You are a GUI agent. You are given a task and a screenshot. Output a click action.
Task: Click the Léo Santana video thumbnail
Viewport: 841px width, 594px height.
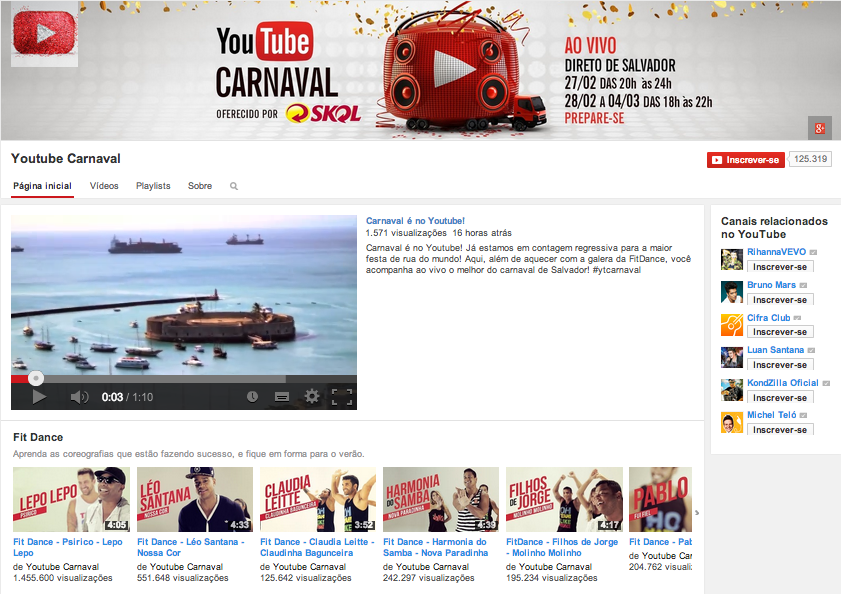pos(195,500)
